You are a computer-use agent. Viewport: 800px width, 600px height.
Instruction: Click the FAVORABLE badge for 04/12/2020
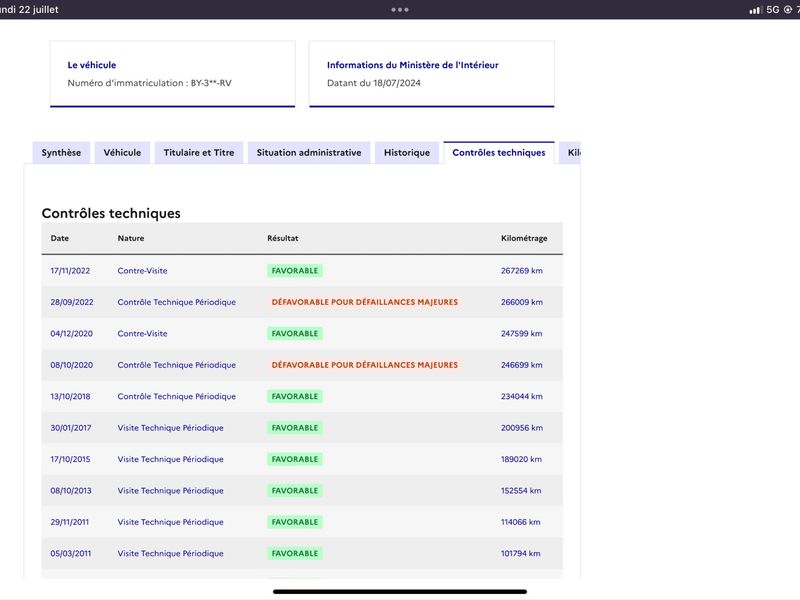(295, 334)
